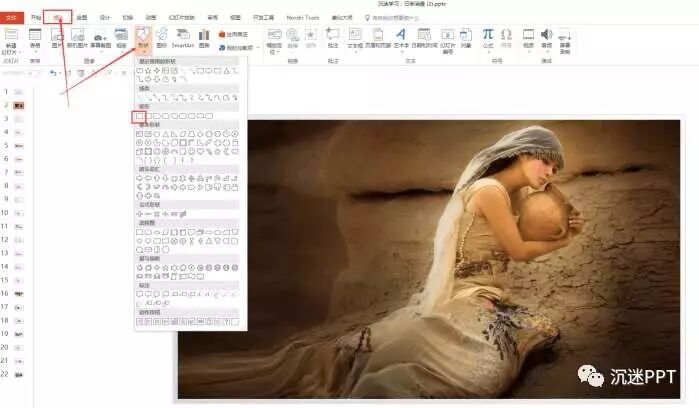Insert Slide Number
This screenshot has width=699, height=408.
coord(448,40)
